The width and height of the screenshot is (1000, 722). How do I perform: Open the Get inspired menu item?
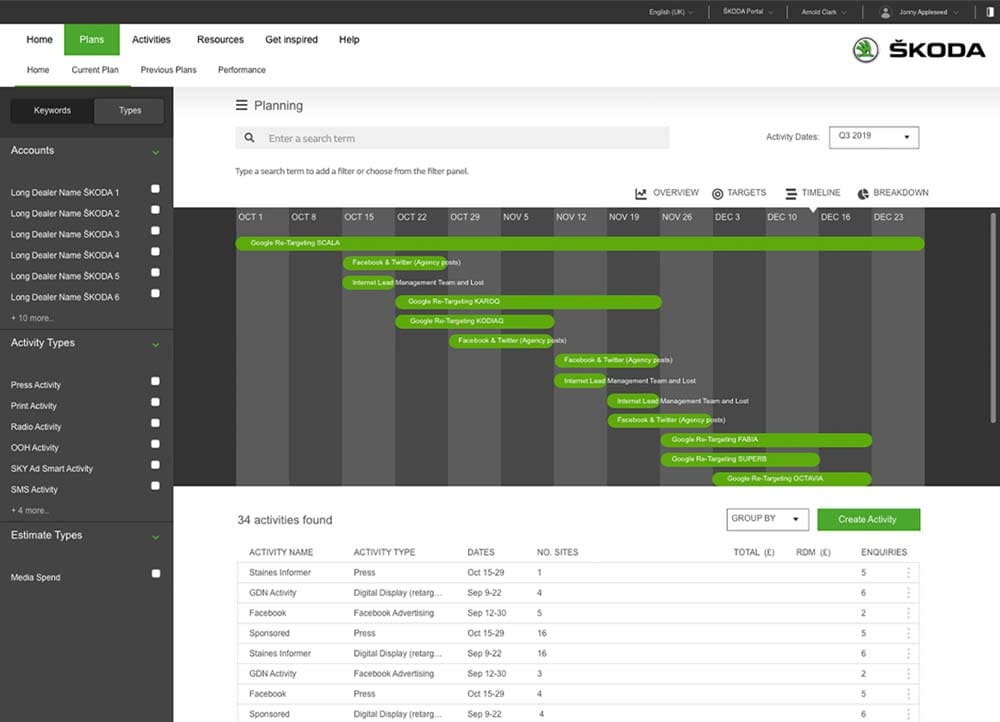coord(291,40)
